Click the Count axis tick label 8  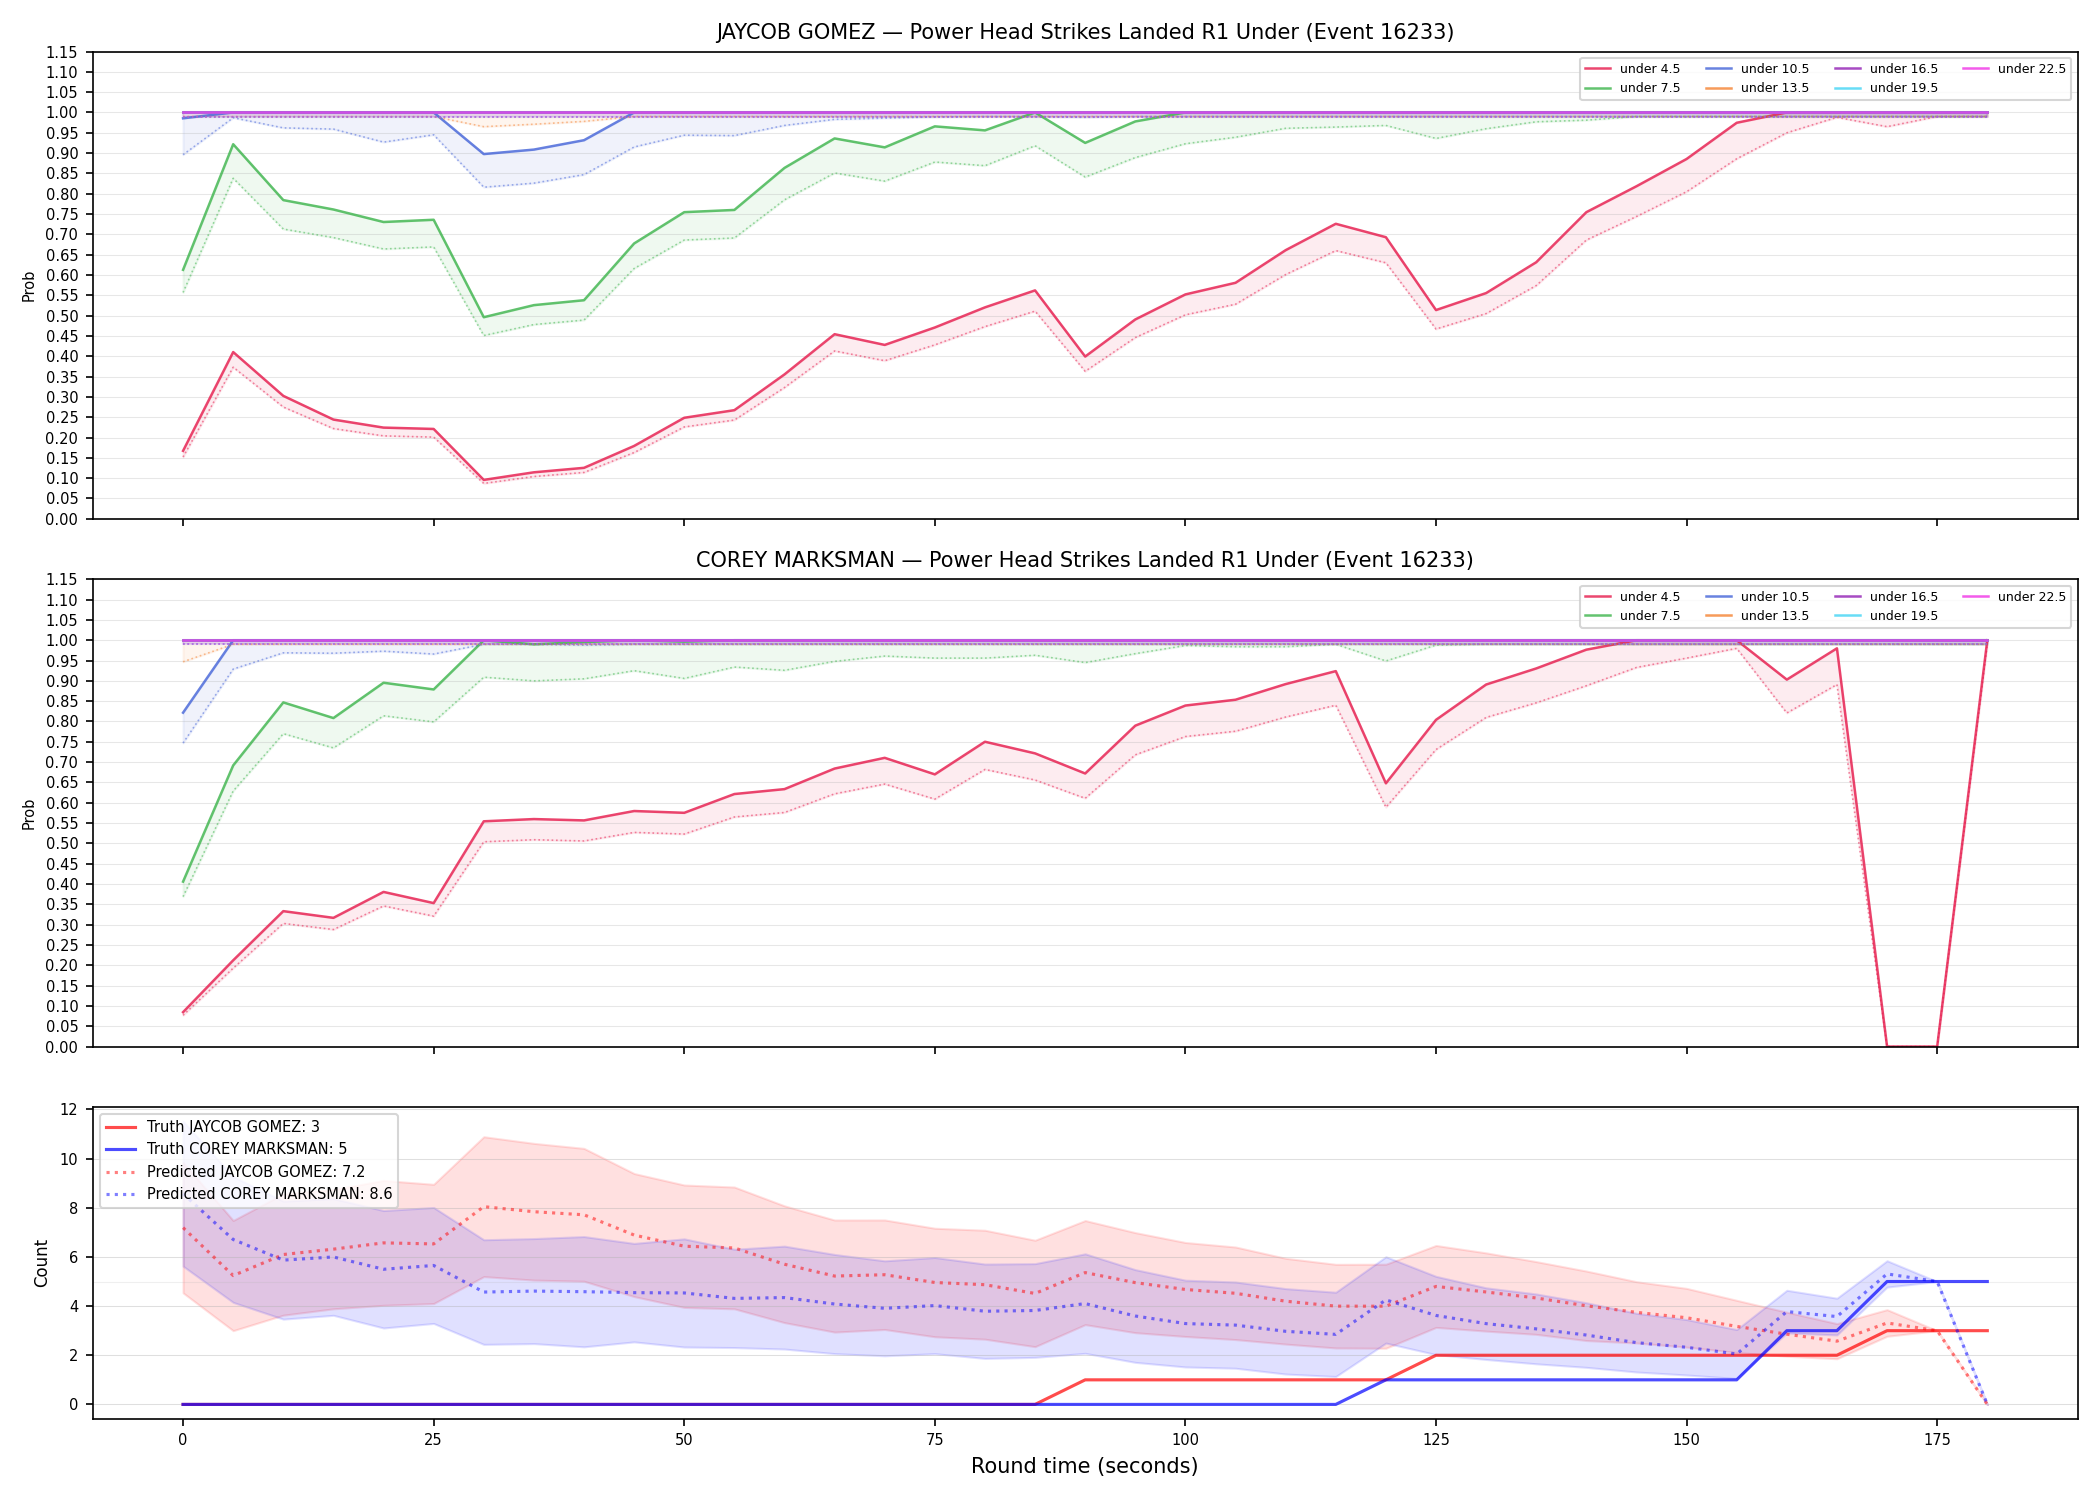coord(74,1209)
